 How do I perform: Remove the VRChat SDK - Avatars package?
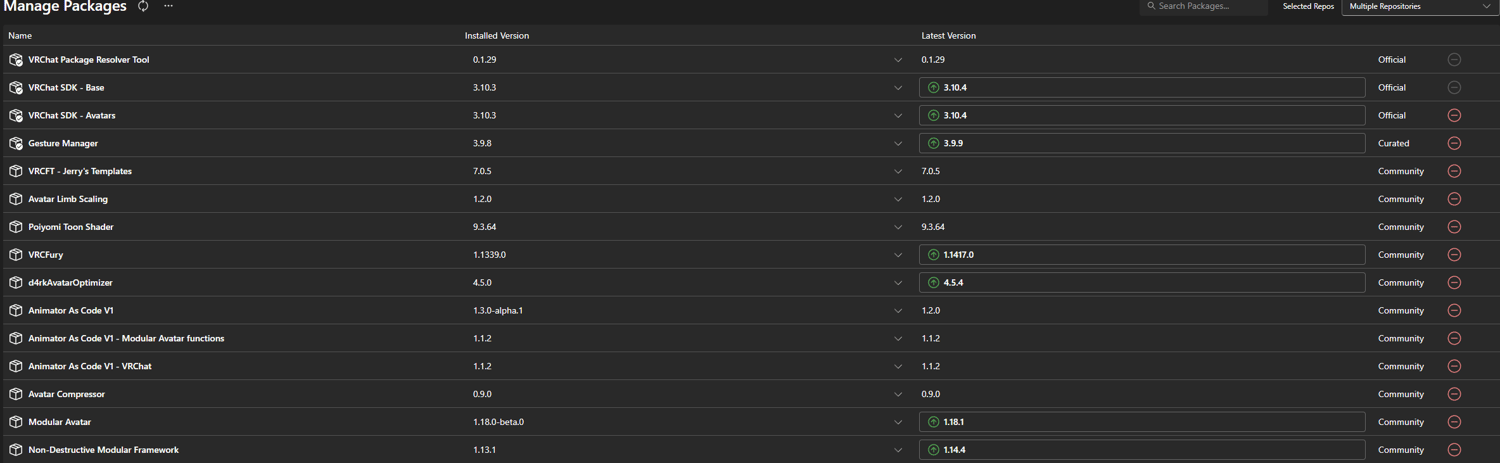click(x=1454, y=115)
